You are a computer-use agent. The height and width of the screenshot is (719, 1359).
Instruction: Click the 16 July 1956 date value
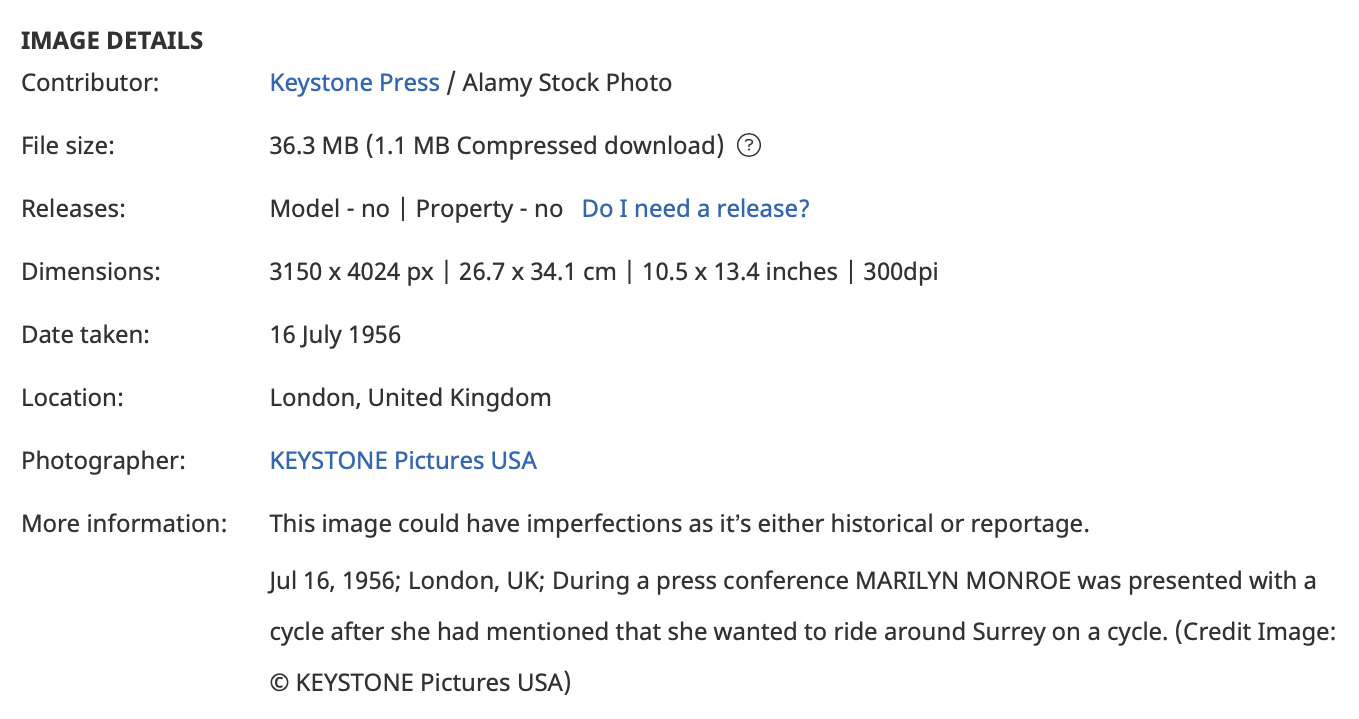(x=335, y=335)
